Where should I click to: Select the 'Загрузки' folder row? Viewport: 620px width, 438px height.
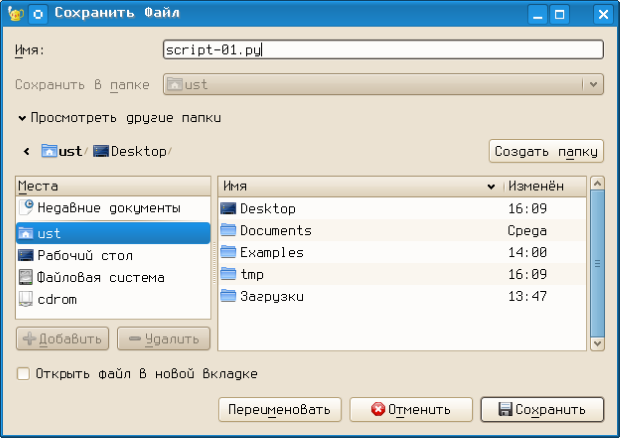(402, 296)
